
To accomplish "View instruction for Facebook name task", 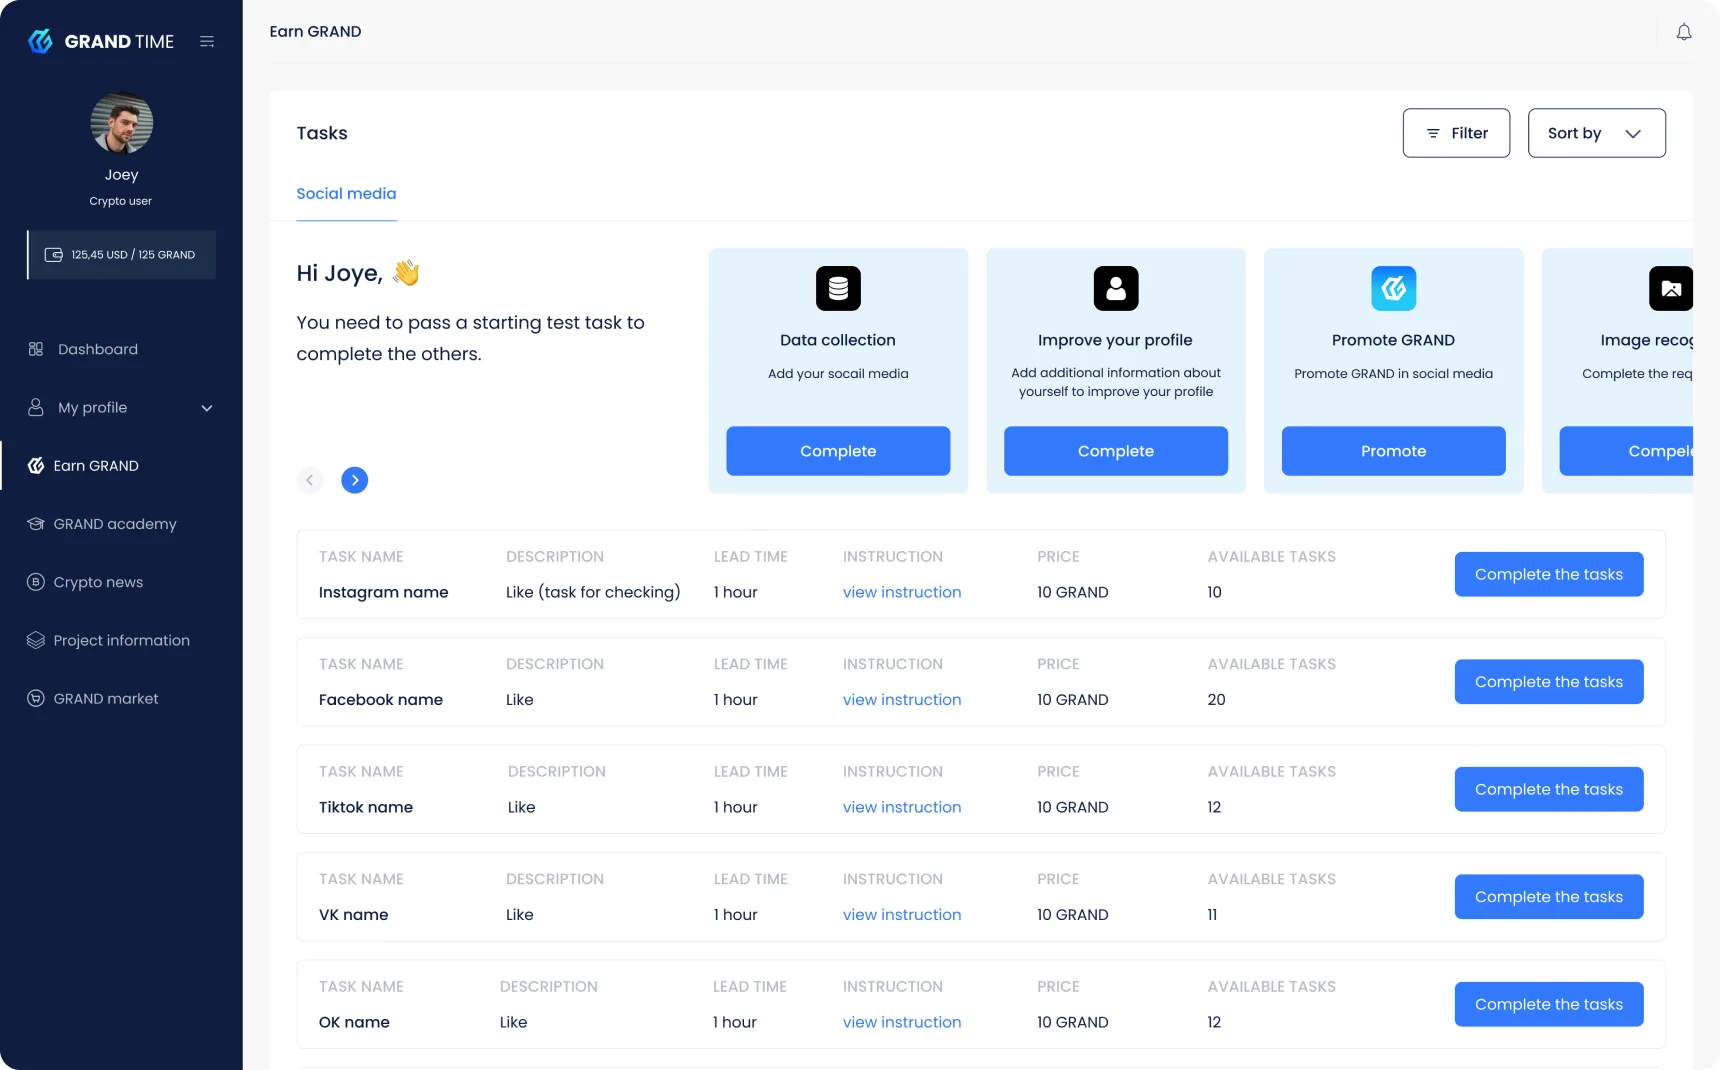I will (902, 700).
